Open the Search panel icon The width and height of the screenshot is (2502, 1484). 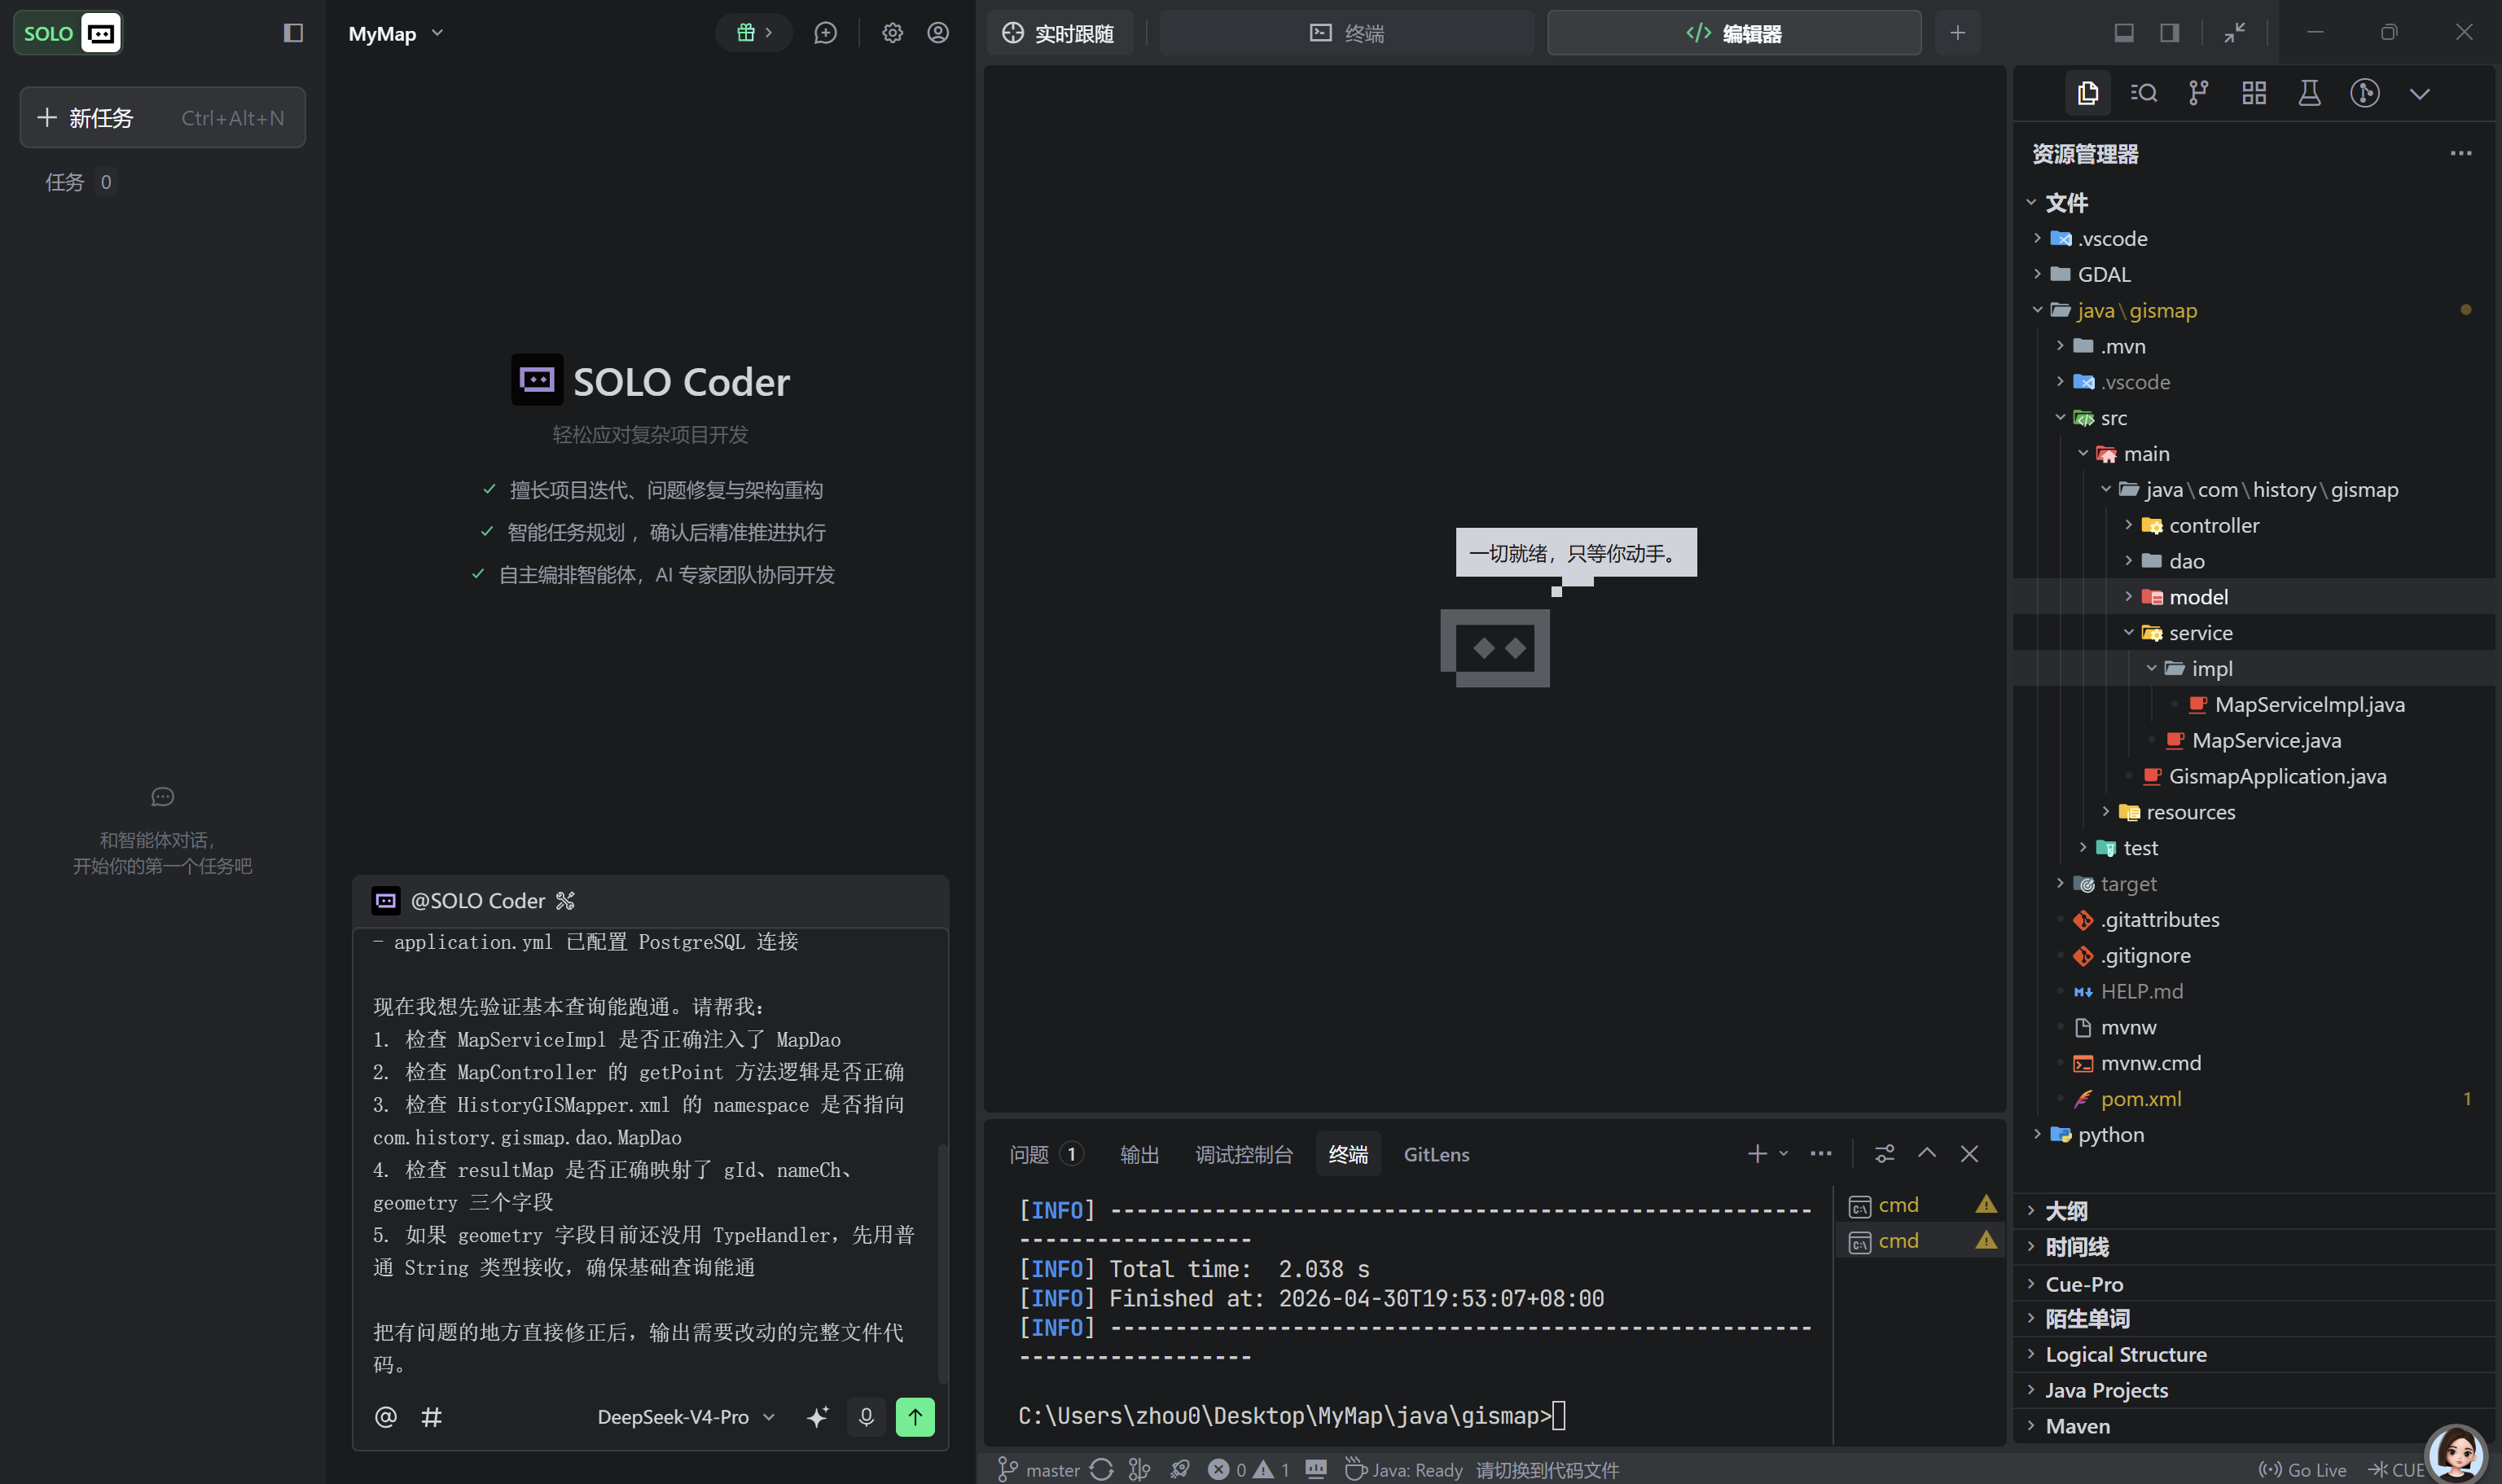coord(2143,93)
